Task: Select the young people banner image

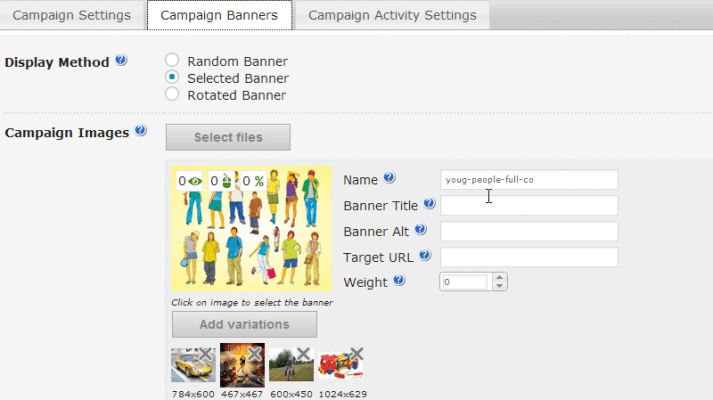Action: click(251, 229)
